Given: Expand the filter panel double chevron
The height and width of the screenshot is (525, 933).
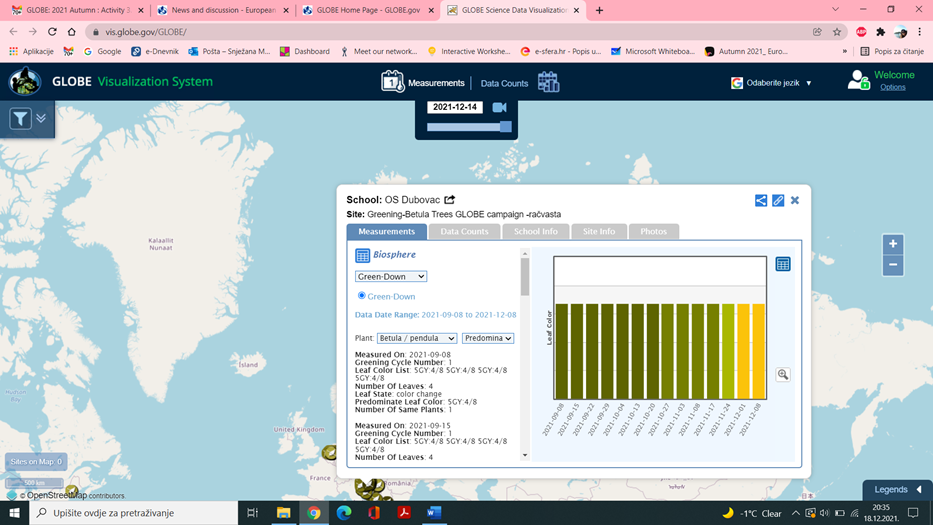Looking at the screenshot, I should (x=41, y=118).
